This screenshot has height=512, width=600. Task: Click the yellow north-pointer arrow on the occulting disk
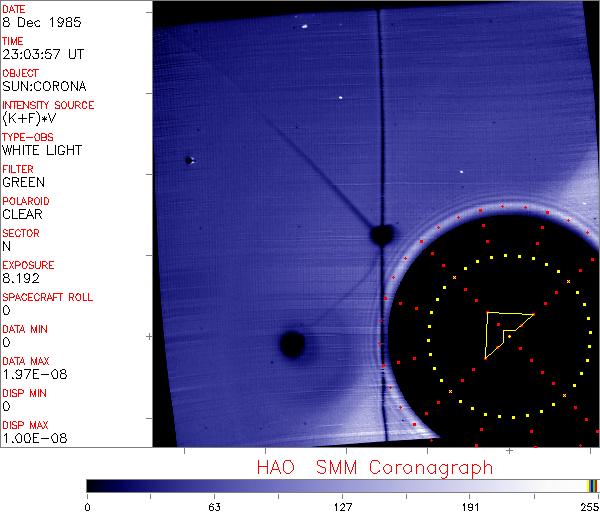pos(504,329)
